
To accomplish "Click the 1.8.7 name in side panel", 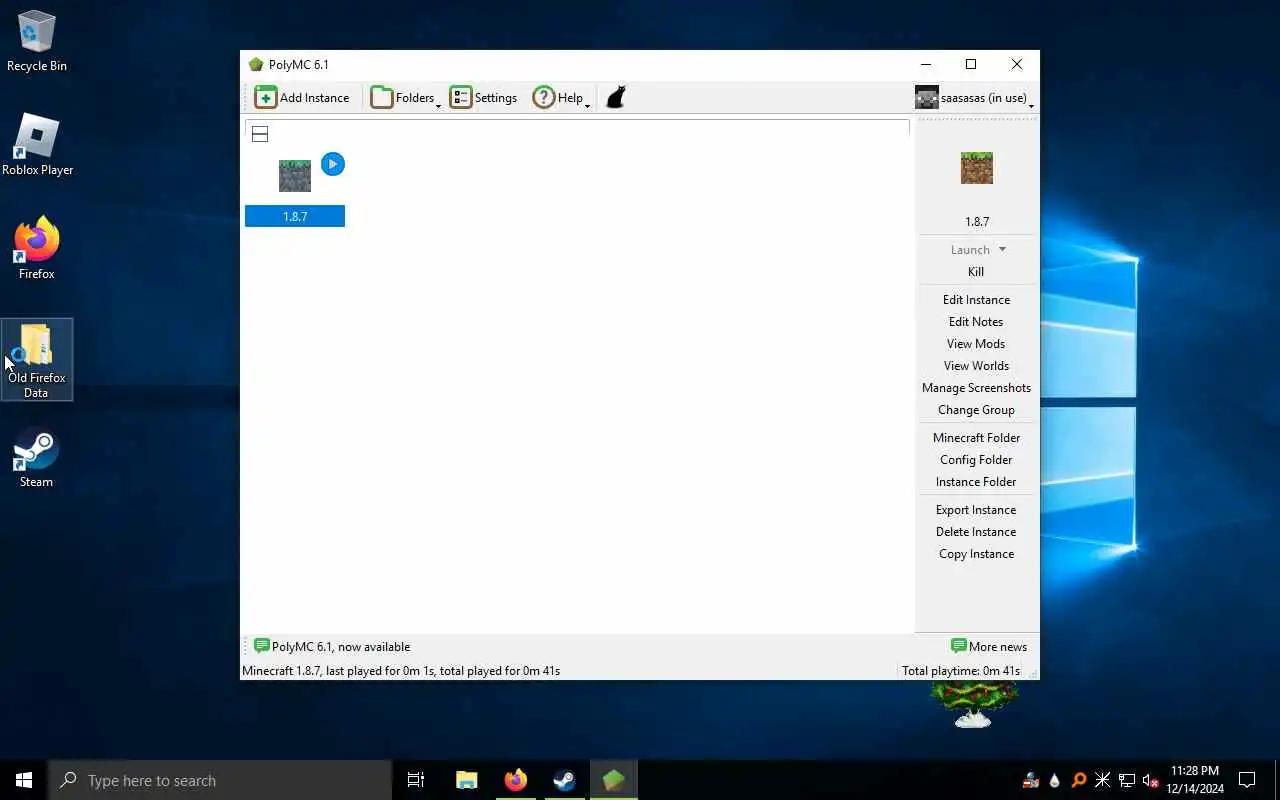I will point(977,221).
